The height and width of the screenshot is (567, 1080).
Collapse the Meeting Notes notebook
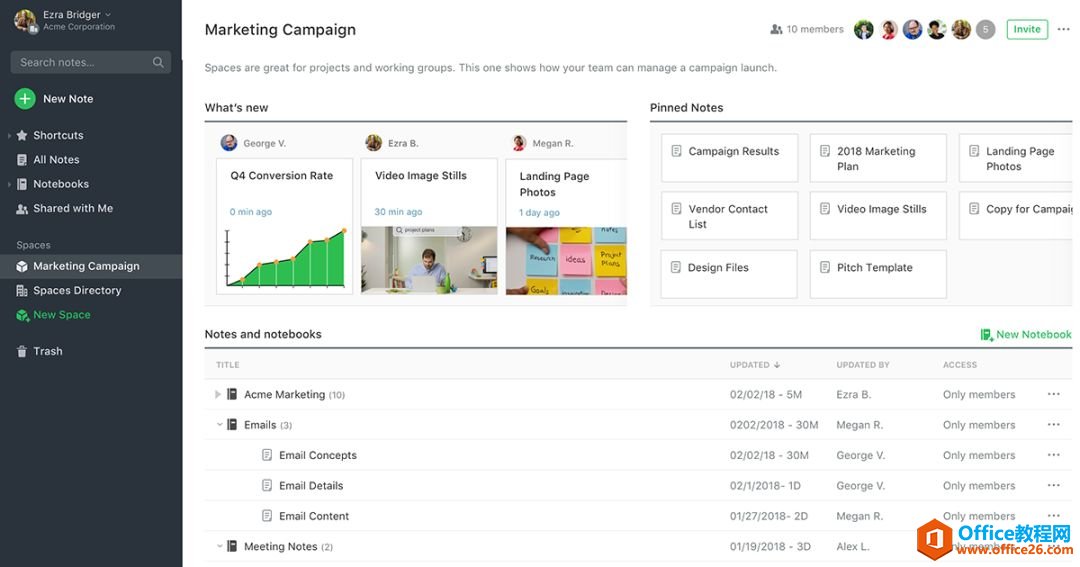(219, 546)
